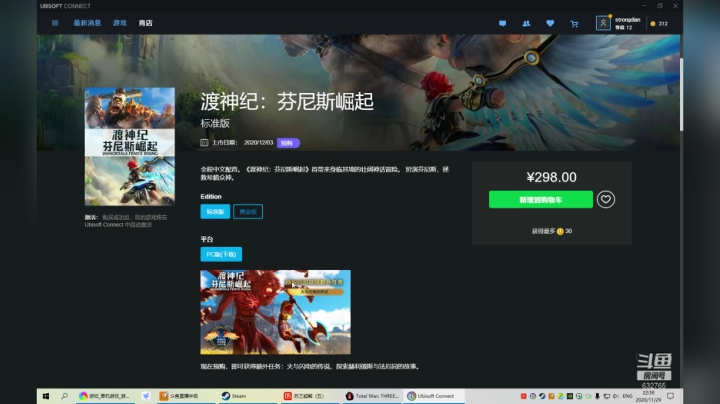
Task: Click the green add to cart button
Action: pos(540,200)
